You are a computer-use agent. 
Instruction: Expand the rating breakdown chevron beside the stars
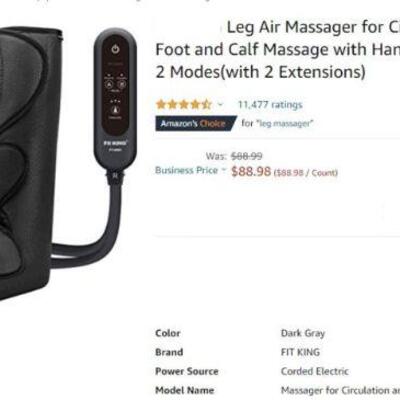pos(220,105)
